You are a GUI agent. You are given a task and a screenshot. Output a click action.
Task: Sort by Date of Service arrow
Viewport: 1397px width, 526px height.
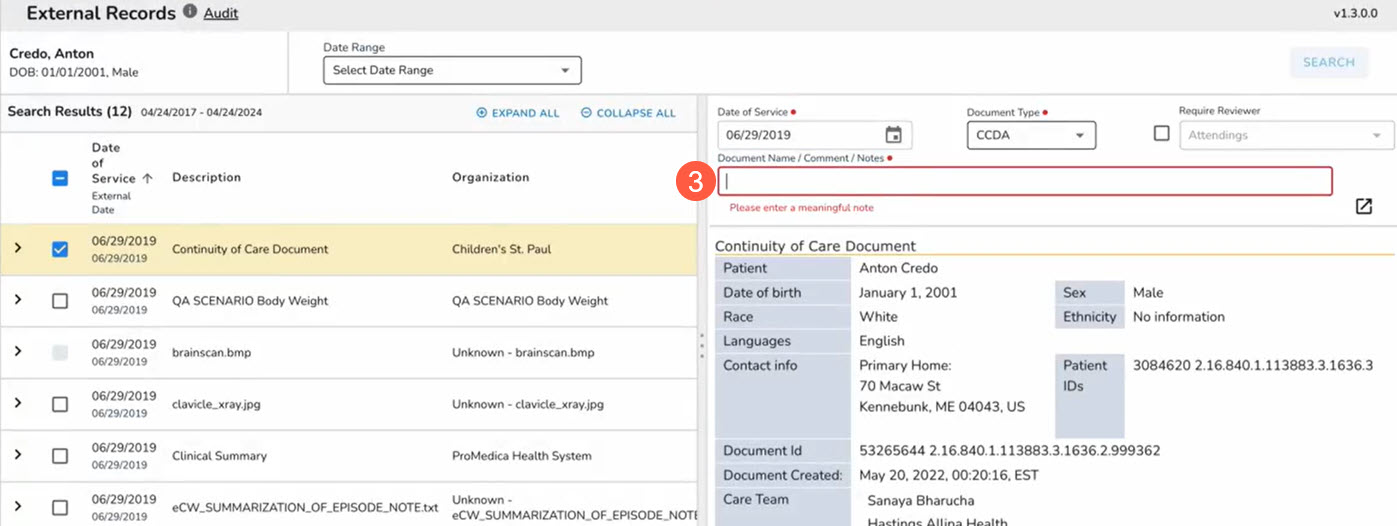pyautogui.click(x=148, y=179)
